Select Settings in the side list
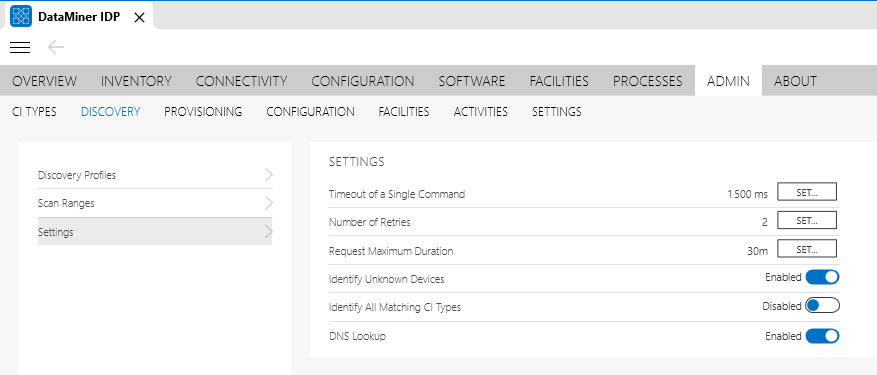 pos(155,232)
